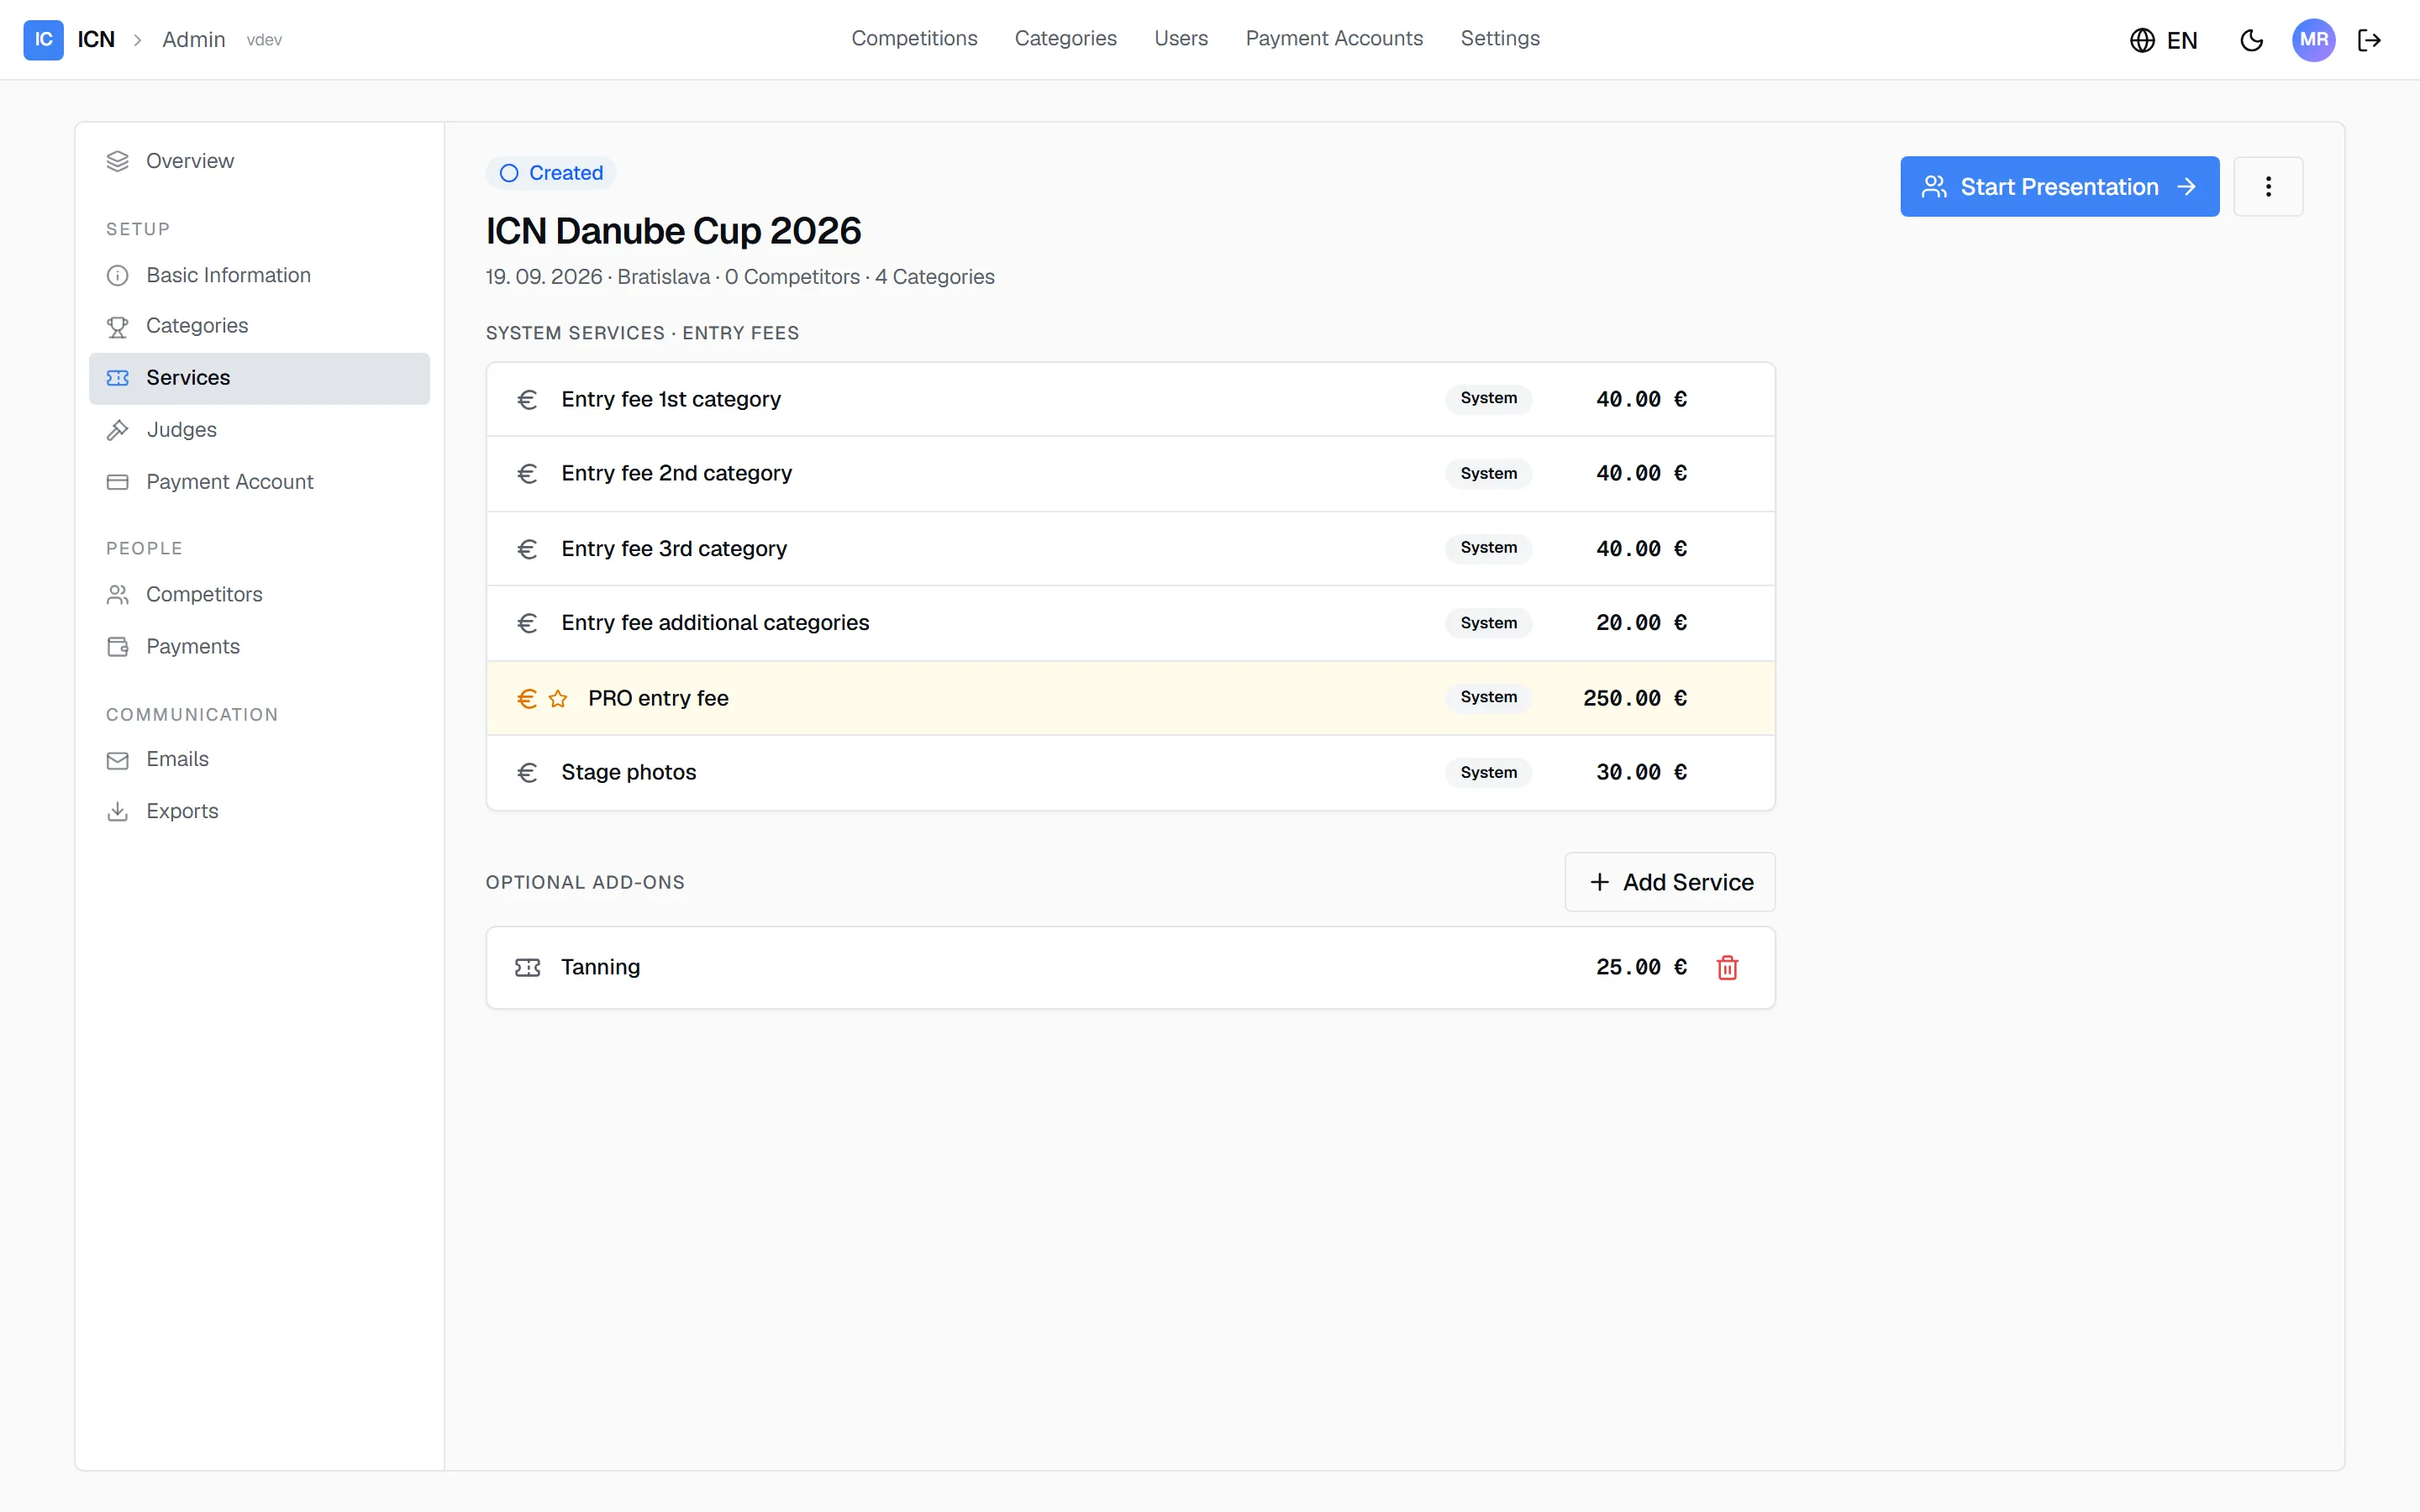Open Competitors in sidebar
This screenshot has width=2420, height=1512.
(259, 595)
